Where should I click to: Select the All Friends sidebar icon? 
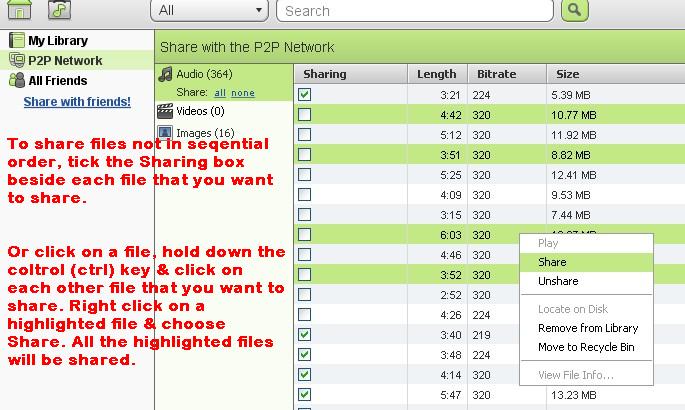pos(16,80)
